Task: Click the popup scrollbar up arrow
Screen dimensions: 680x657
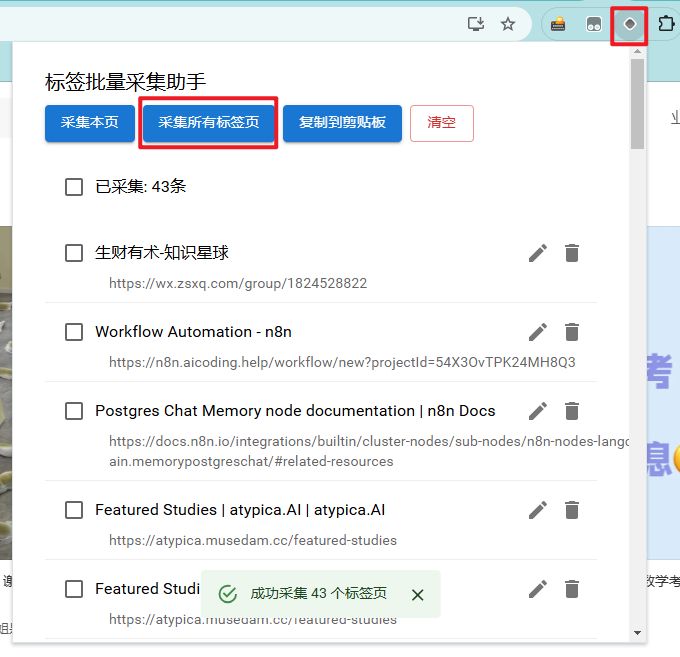Action: point(637,51)
